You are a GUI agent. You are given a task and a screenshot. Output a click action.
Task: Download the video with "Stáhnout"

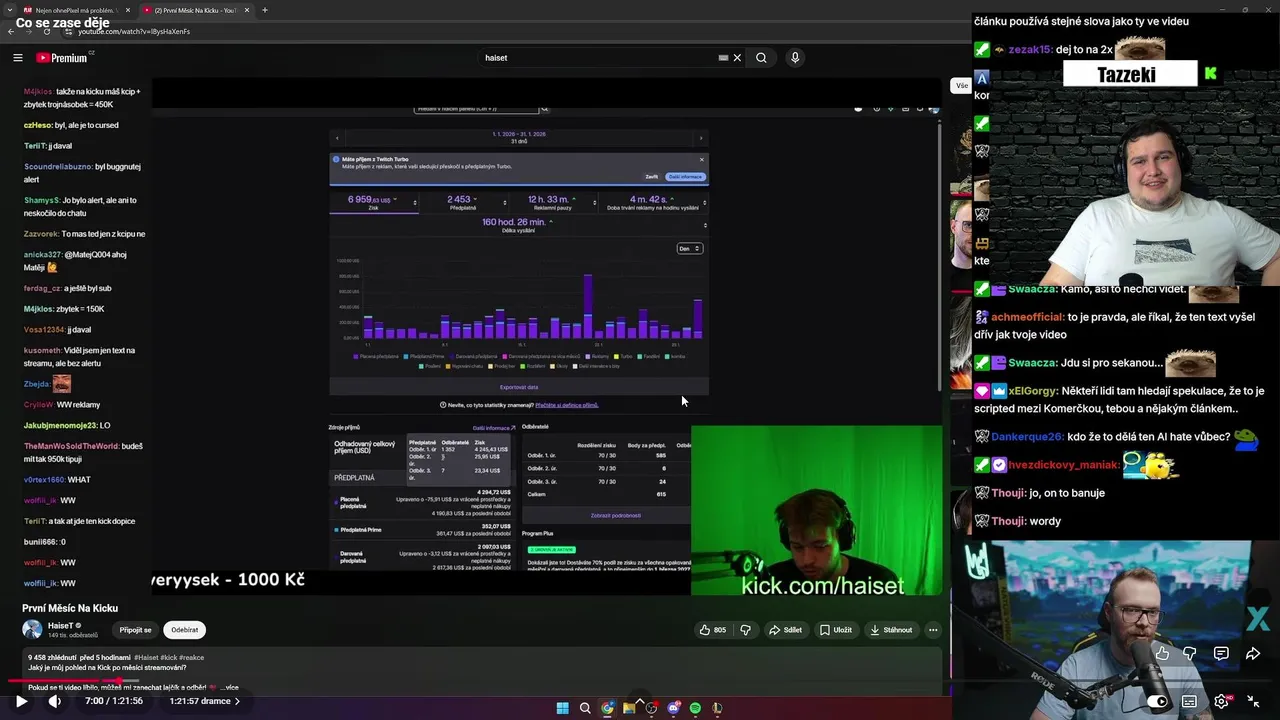(891, 630)
